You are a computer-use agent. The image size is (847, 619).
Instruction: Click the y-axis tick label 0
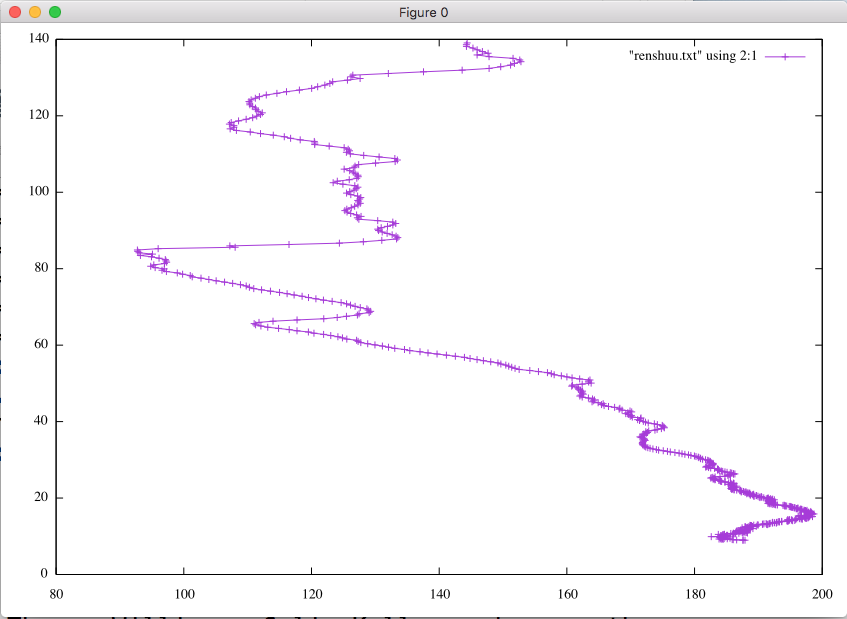[x=45, y=574]
